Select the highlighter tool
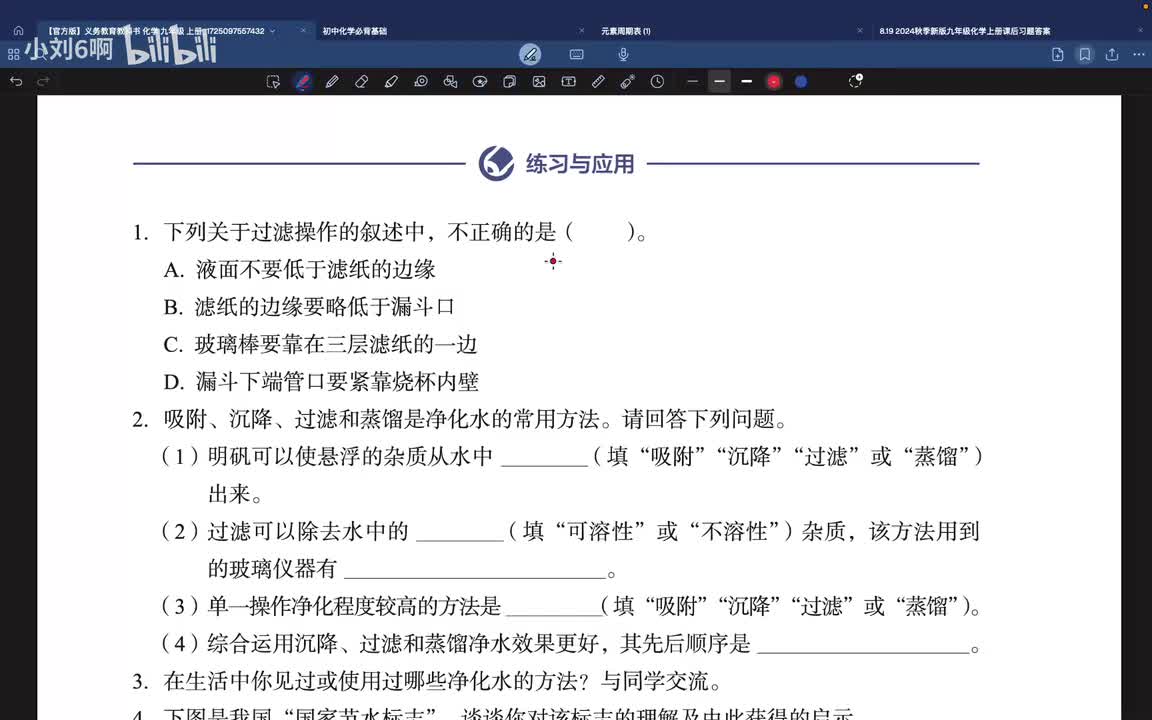 tap(391, 82)
